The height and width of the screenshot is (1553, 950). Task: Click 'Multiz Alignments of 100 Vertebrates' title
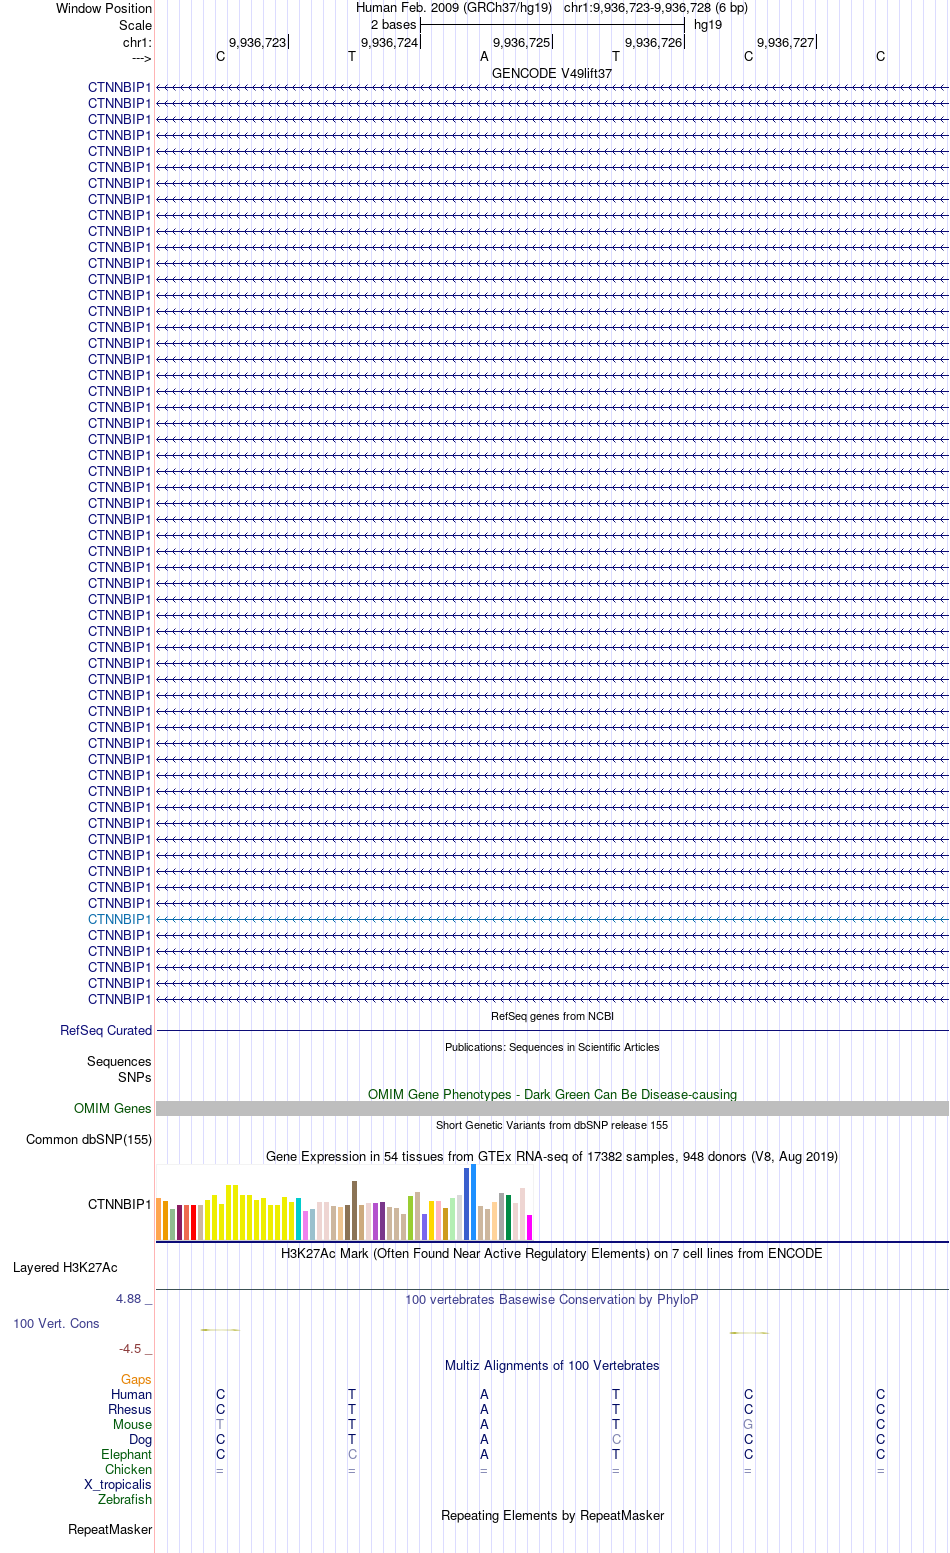tap(552, 1365)
